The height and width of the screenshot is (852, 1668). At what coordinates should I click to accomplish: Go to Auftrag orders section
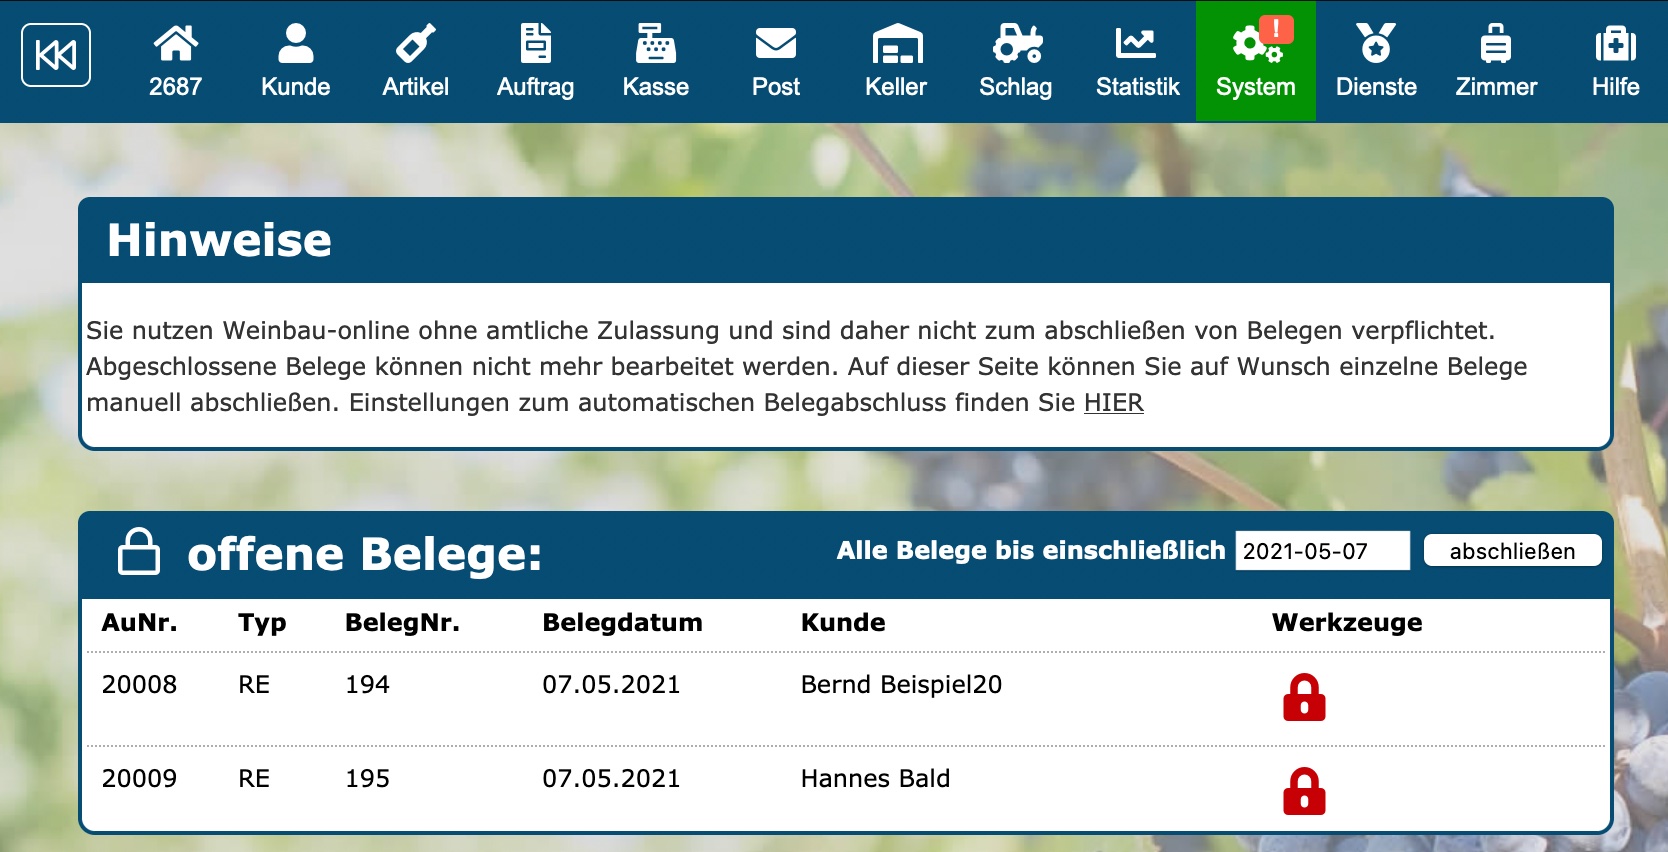[535, 60]
